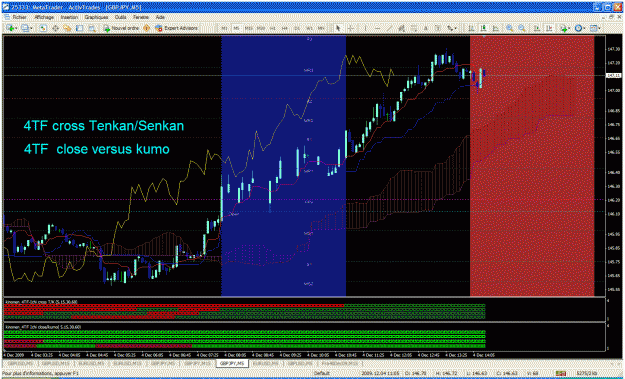Toggle Expert Advisors on or off
This screenshot has width=625, height=379.
[176, 28]
